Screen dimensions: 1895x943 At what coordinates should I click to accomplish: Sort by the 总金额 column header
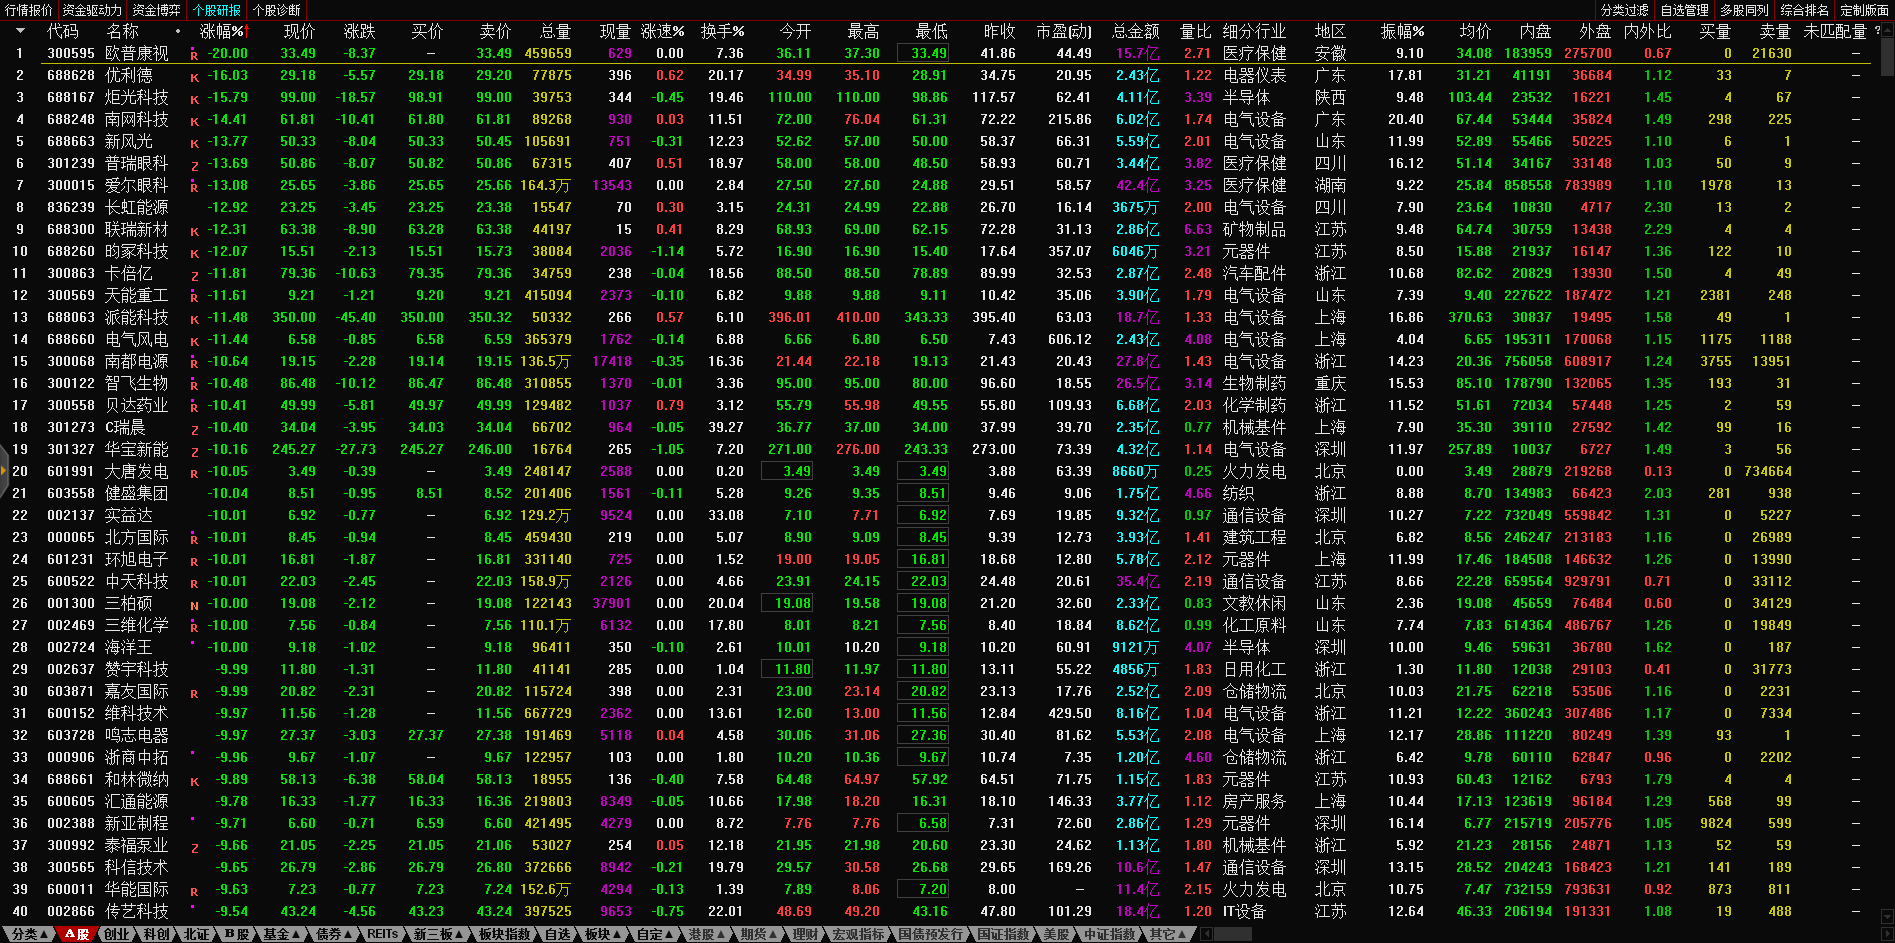point(1135,31)
